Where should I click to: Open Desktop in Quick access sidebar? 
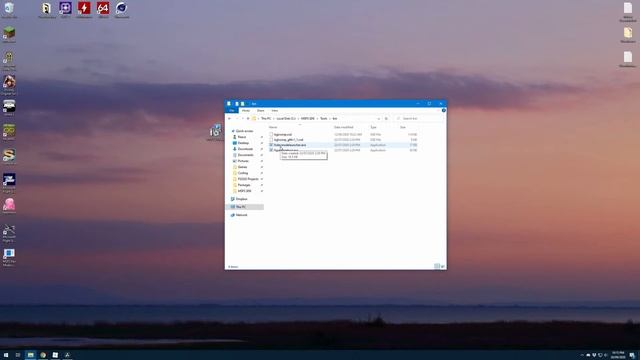[x=243, y=143]
